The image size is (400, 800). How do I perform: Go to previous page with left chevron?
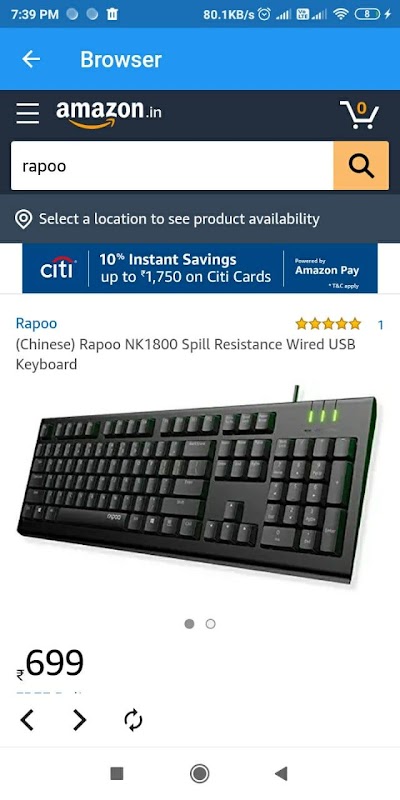(27, 720)
